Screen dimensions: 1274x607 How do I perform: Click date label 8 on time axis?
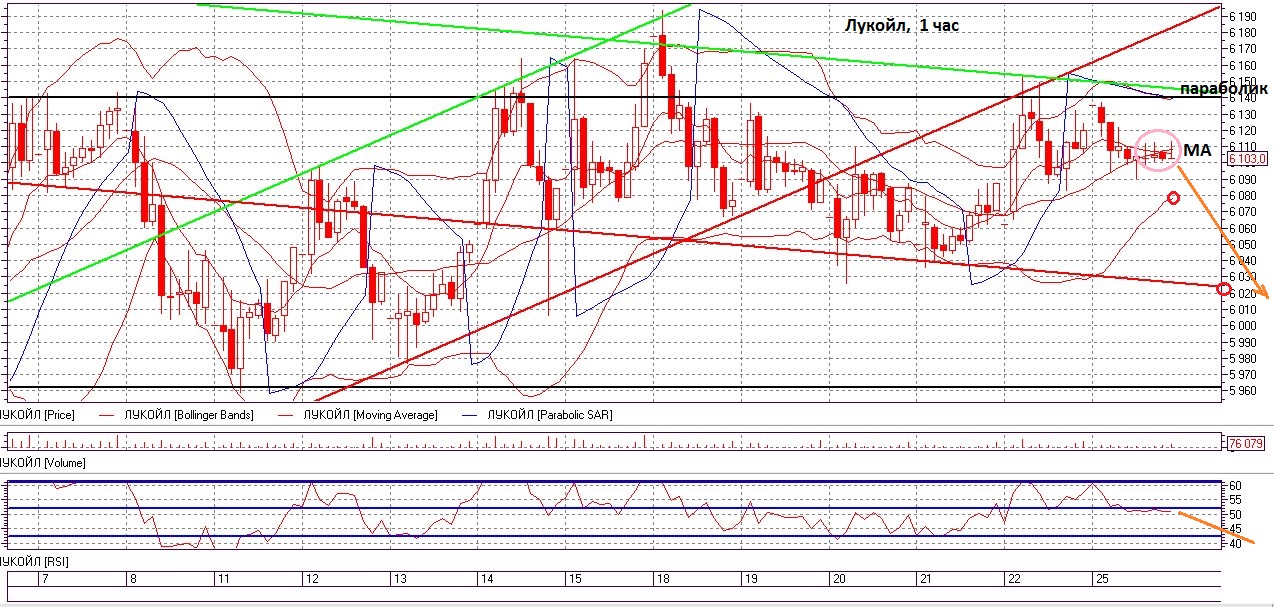[x=131, y=580]
